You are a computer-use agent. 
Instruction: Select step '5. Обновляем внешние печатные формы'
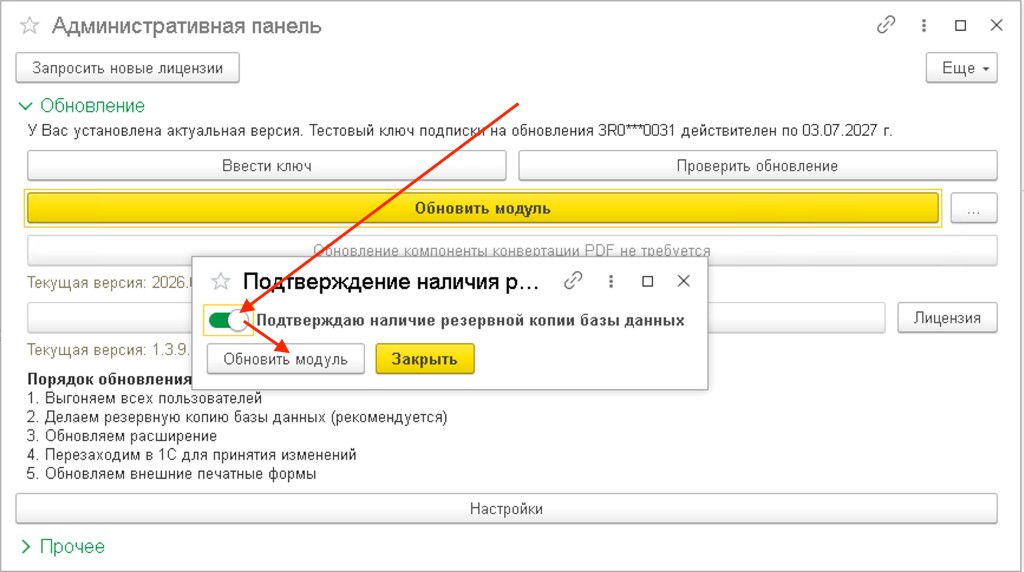[171, 474]
